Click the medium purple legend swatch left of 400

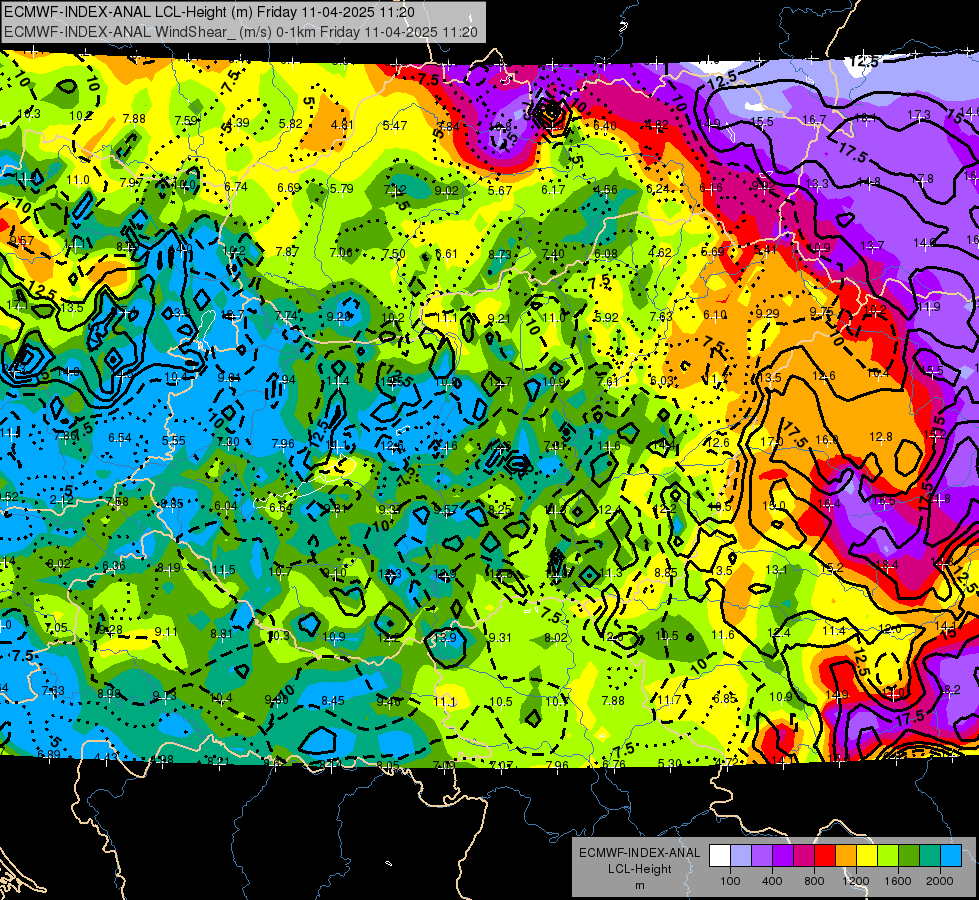(762, 856)
